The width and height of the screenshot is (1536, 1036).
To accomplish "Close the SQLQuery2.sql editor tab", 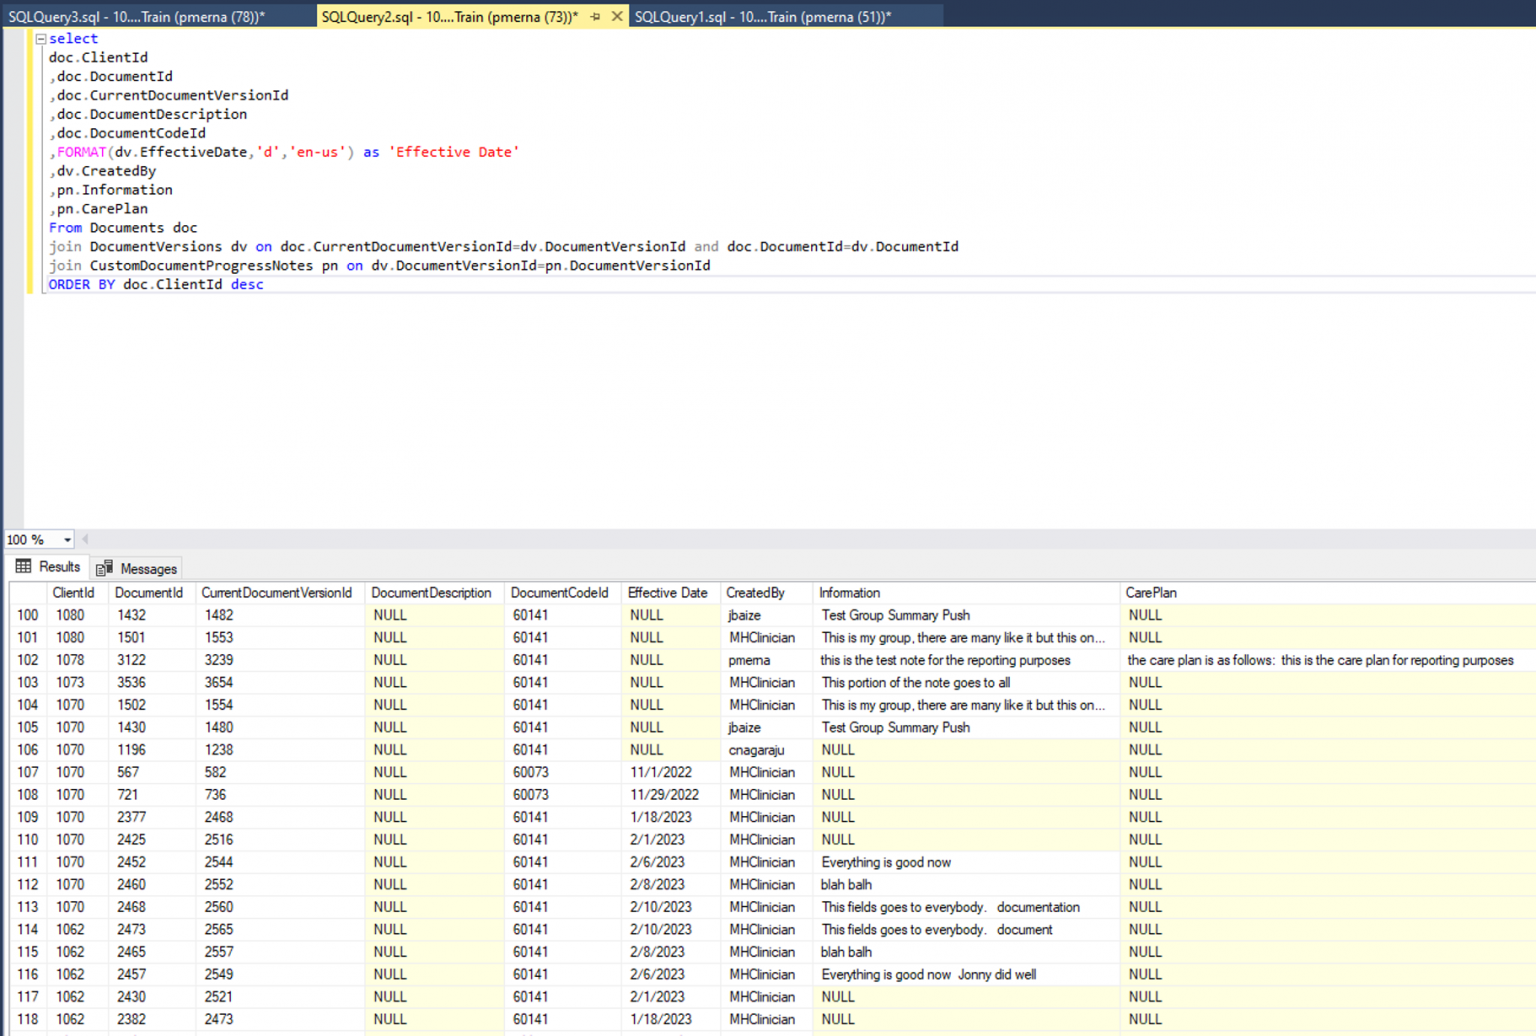I will click(x=617, y=16).
